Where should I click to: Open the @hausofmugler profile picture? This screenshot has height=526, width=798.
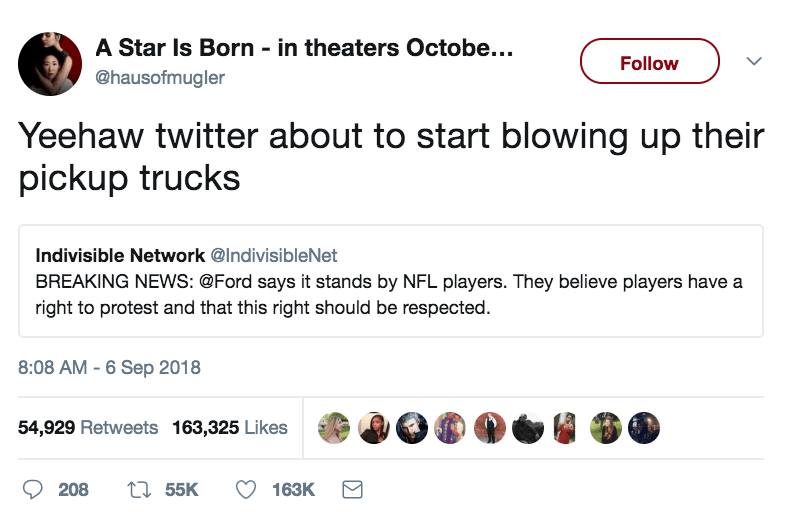(x=51, y=63)
